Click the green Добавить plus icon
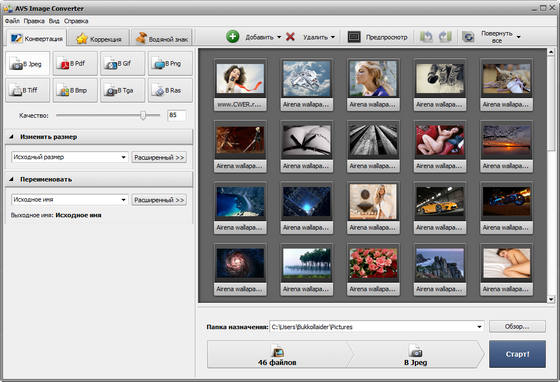 pyautogui.click(x=232, y=36)
